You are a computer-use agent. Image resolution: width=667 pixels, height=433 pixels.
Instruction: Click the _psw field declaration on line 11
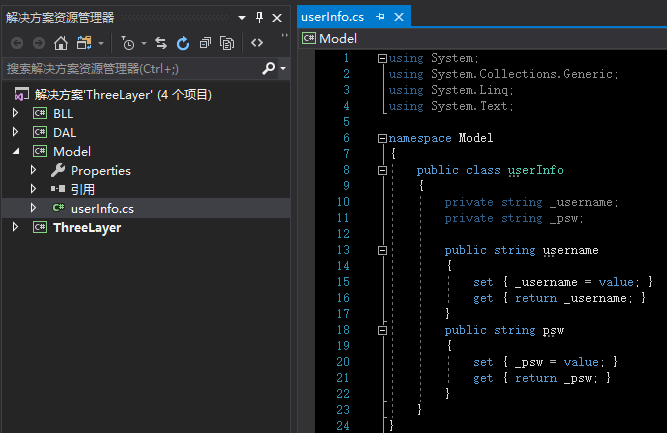pyautogui.click(x=564, y=218)
